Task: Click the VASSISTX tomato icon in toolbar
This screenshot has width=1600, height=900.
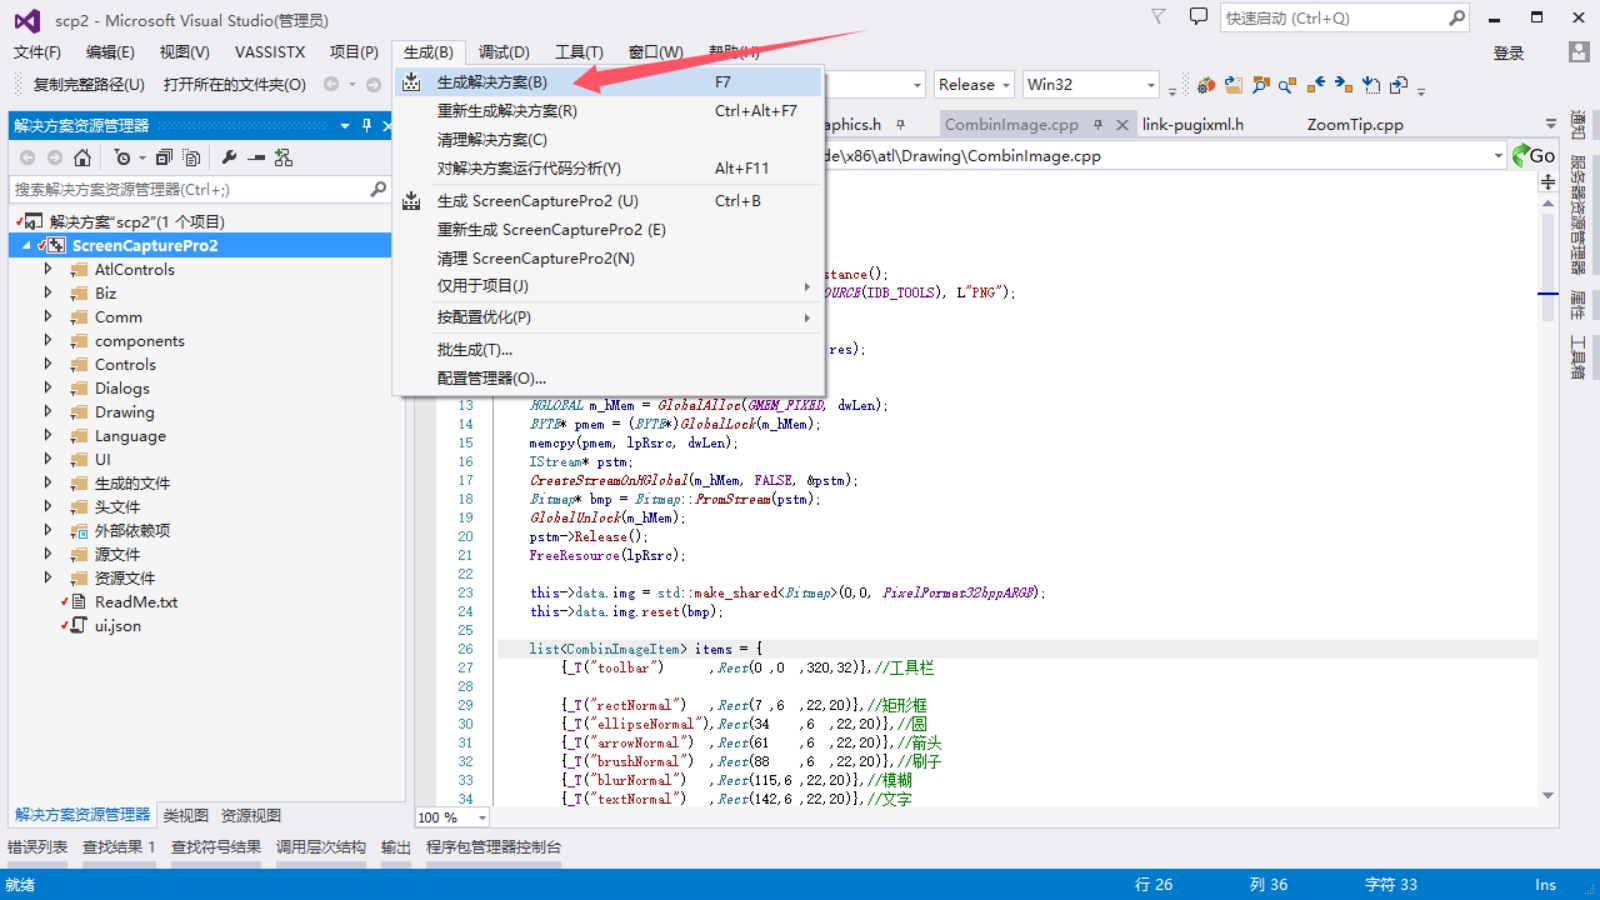Action: point(1207,85)
